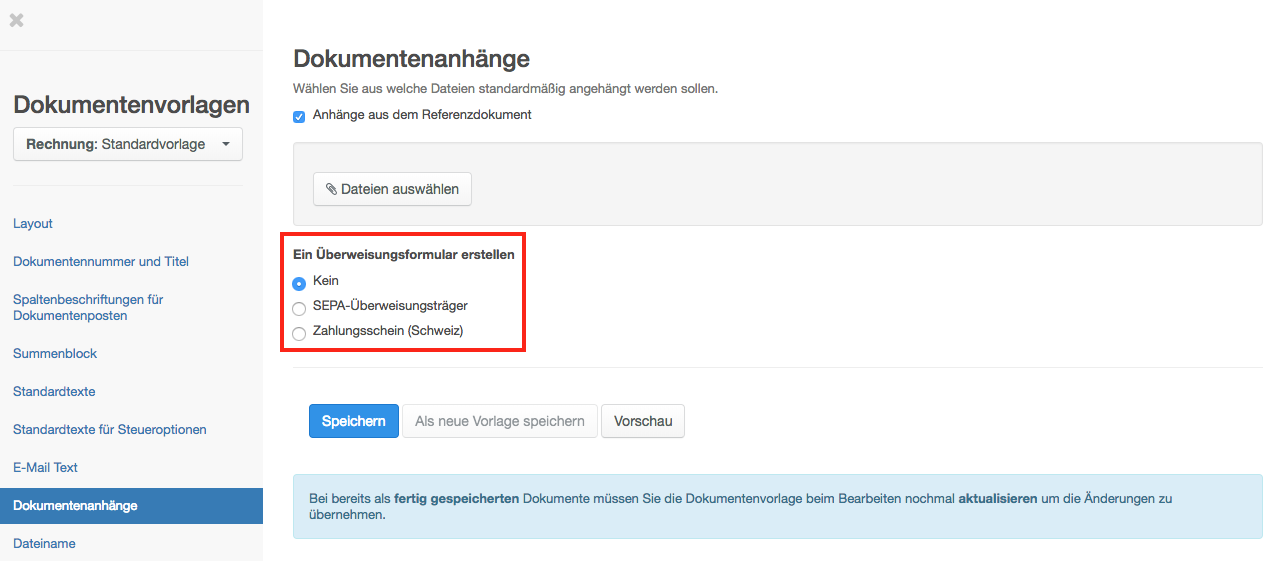Go to E-Mail Text settings
Screen dimensions: 1272x561
click(45, 467)
